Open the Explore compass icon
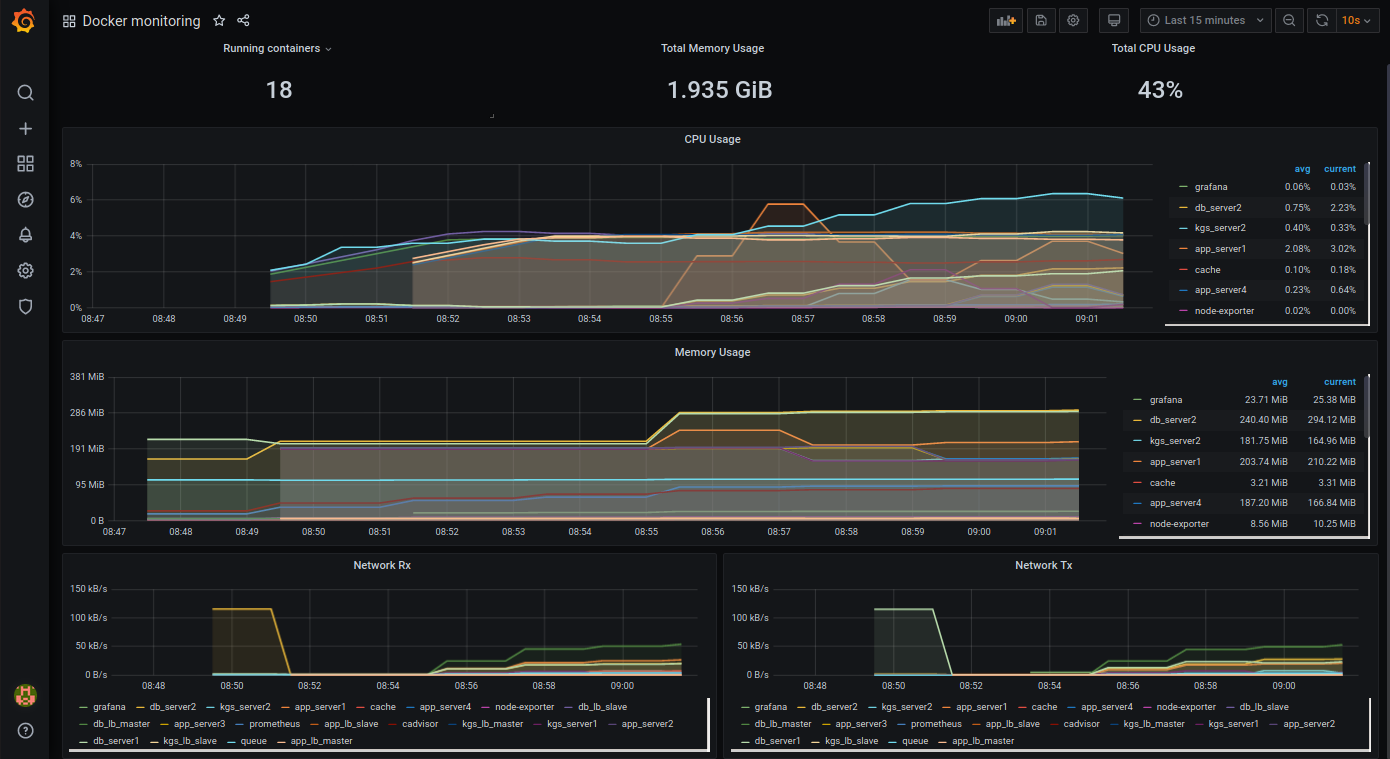 (26, 200)
